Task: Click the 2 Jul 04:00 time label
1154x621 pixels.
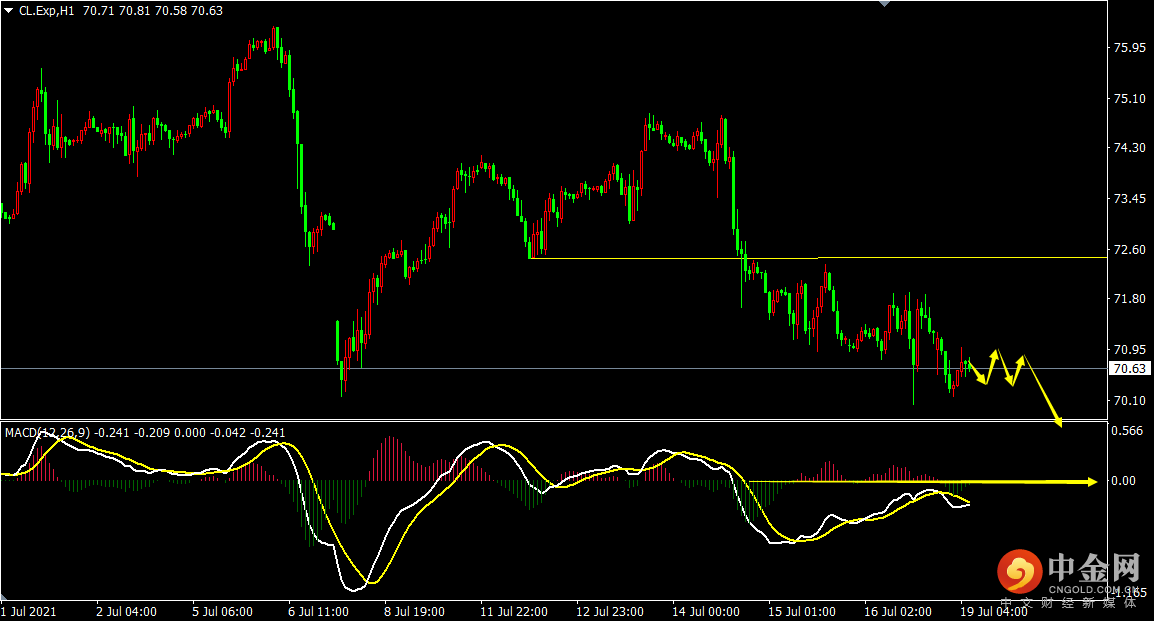Action: click(x=127, y=611)
